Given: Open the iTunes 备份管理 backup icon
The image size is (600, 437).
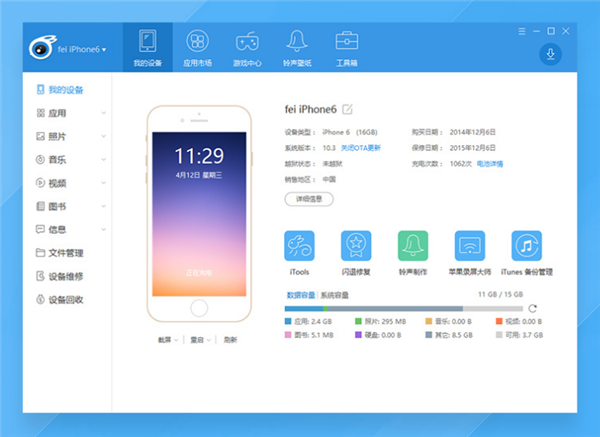Looking at the screenshot, I should coord(527,246).
